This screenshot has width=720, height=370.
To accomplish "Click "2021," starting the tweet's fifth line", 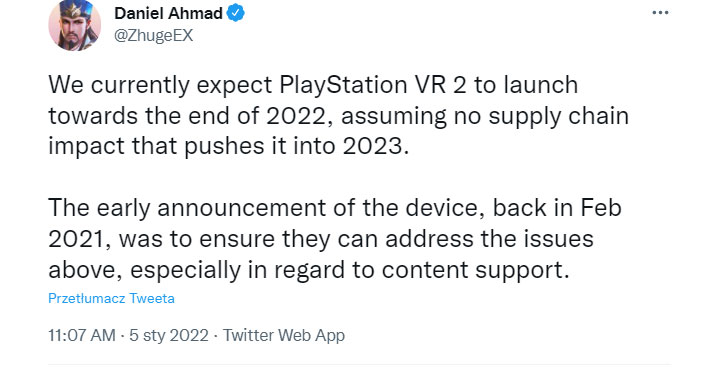I will click(x=80, y=239).
